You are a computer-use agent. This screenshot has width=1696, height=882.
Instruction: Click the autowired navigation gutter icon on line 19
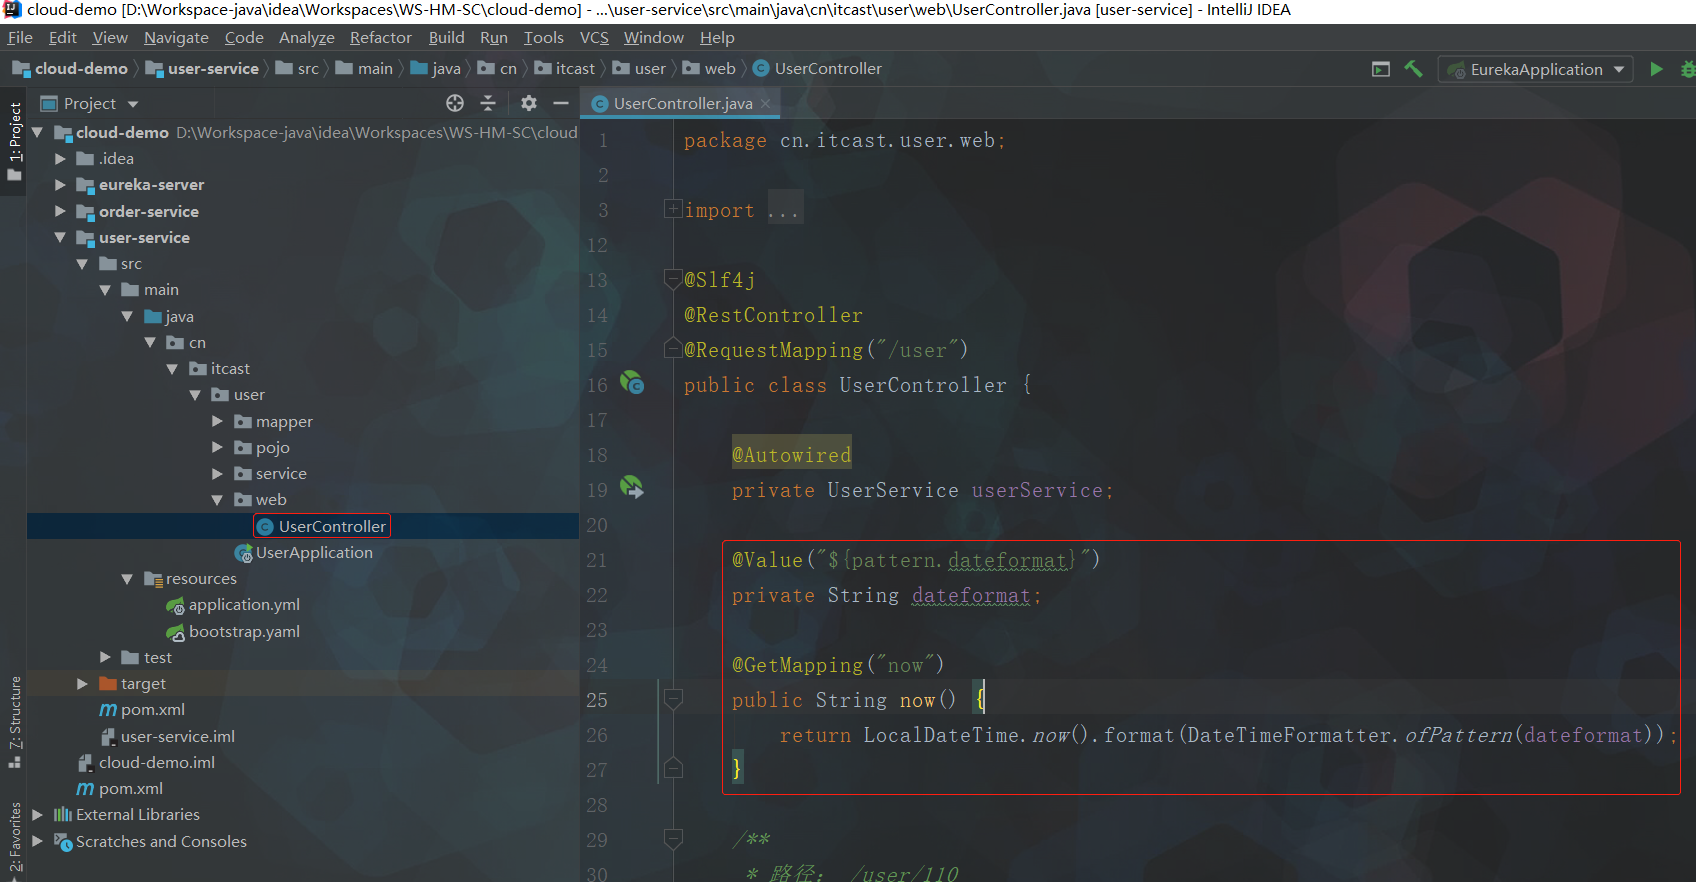pos(632,487)
